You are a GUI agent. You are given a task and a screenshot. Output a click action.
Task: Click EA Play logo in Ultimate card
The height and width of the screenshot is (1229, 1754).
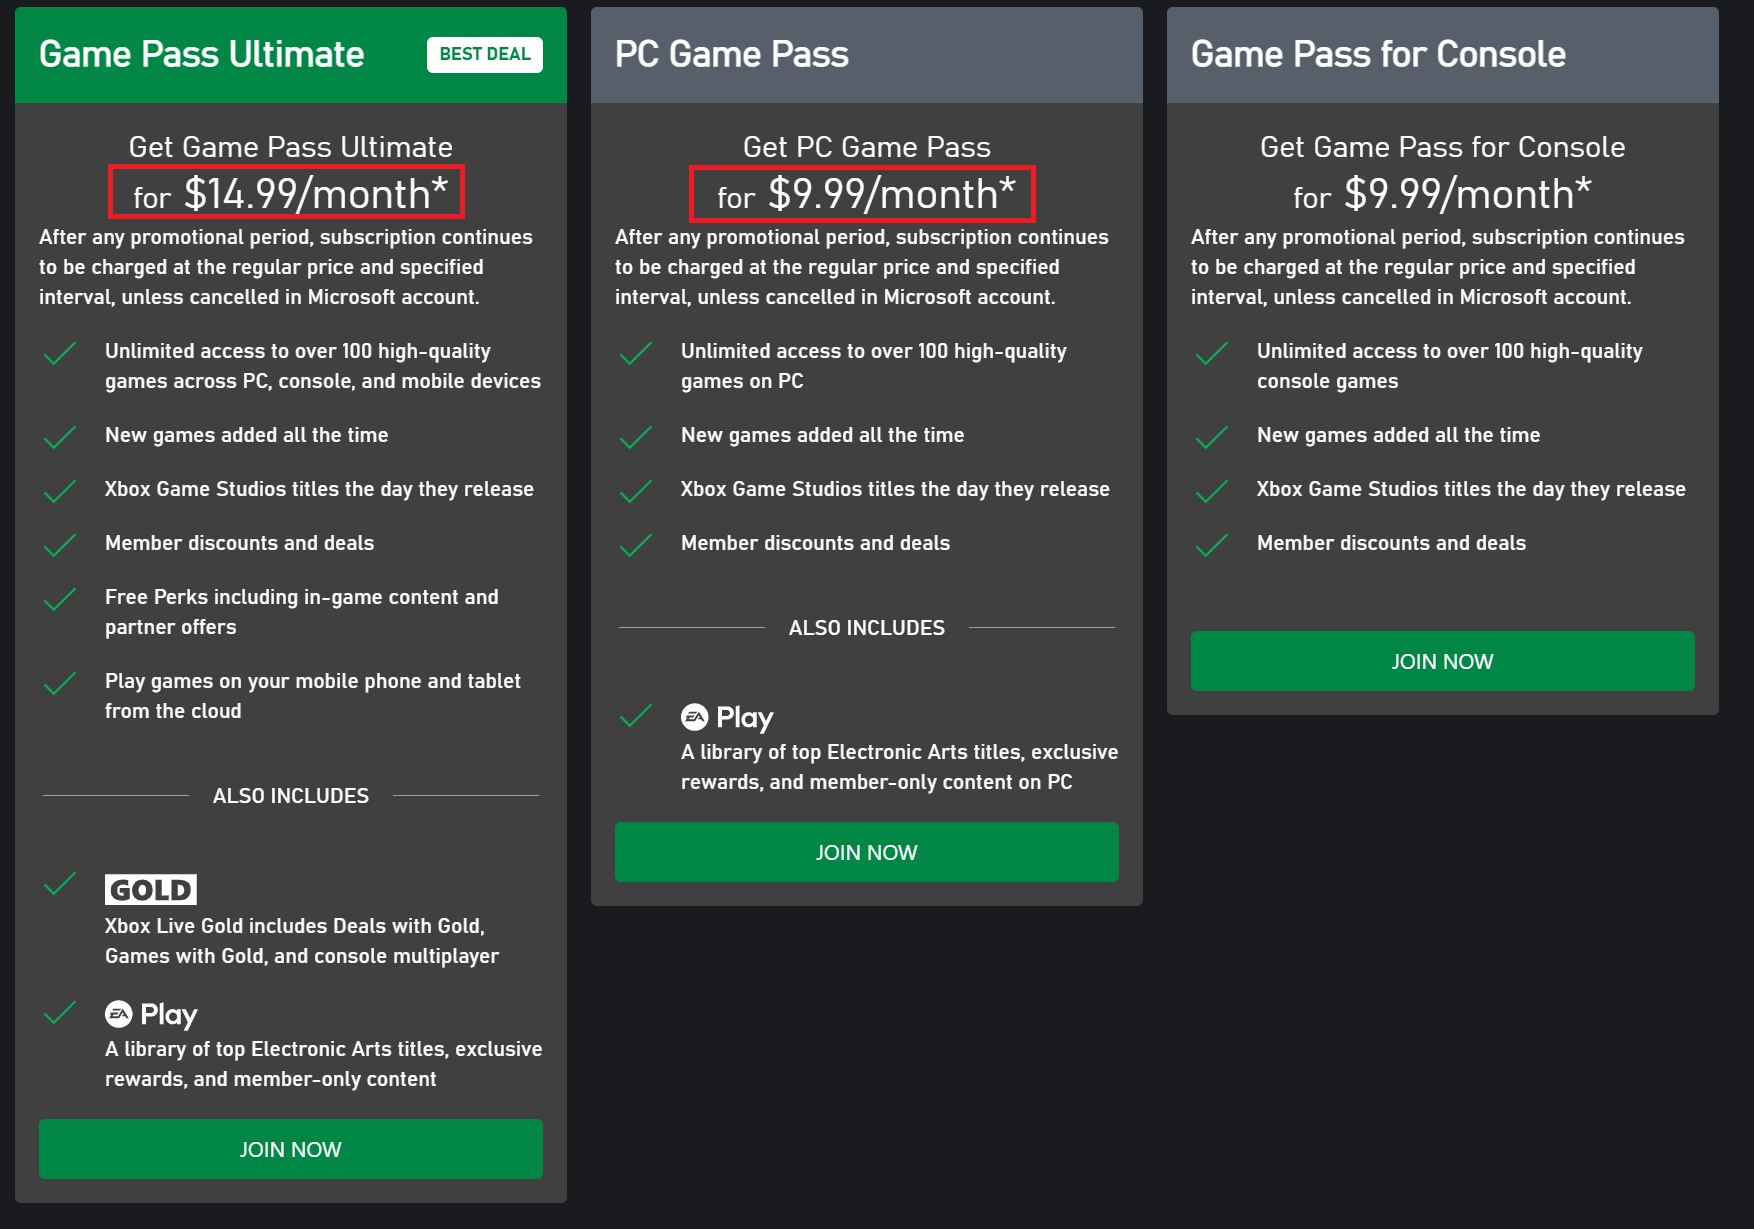151,1014
